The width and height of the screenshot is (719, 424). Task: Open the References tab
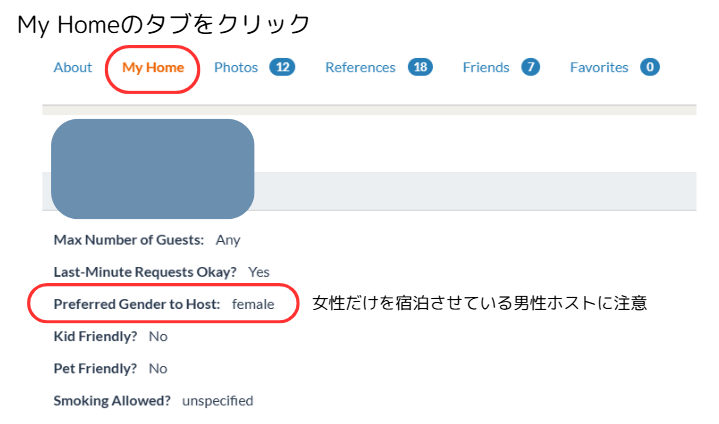coord(360,67)
